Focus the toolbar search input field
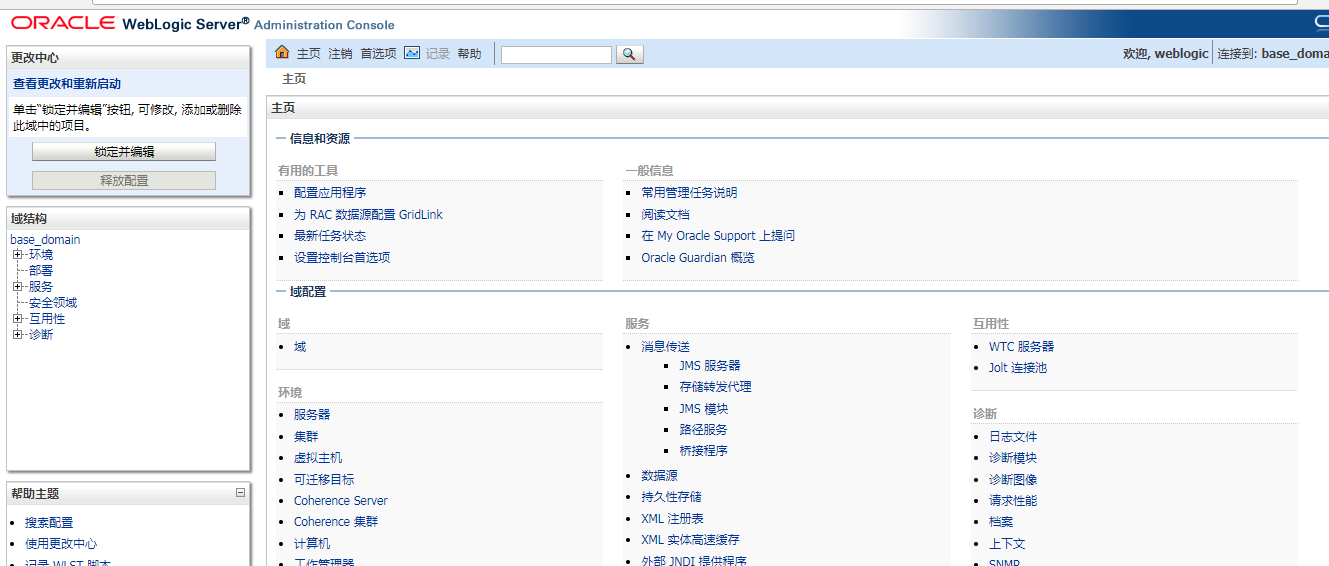Screen dimensions: 1329x566 click(556, 55)
